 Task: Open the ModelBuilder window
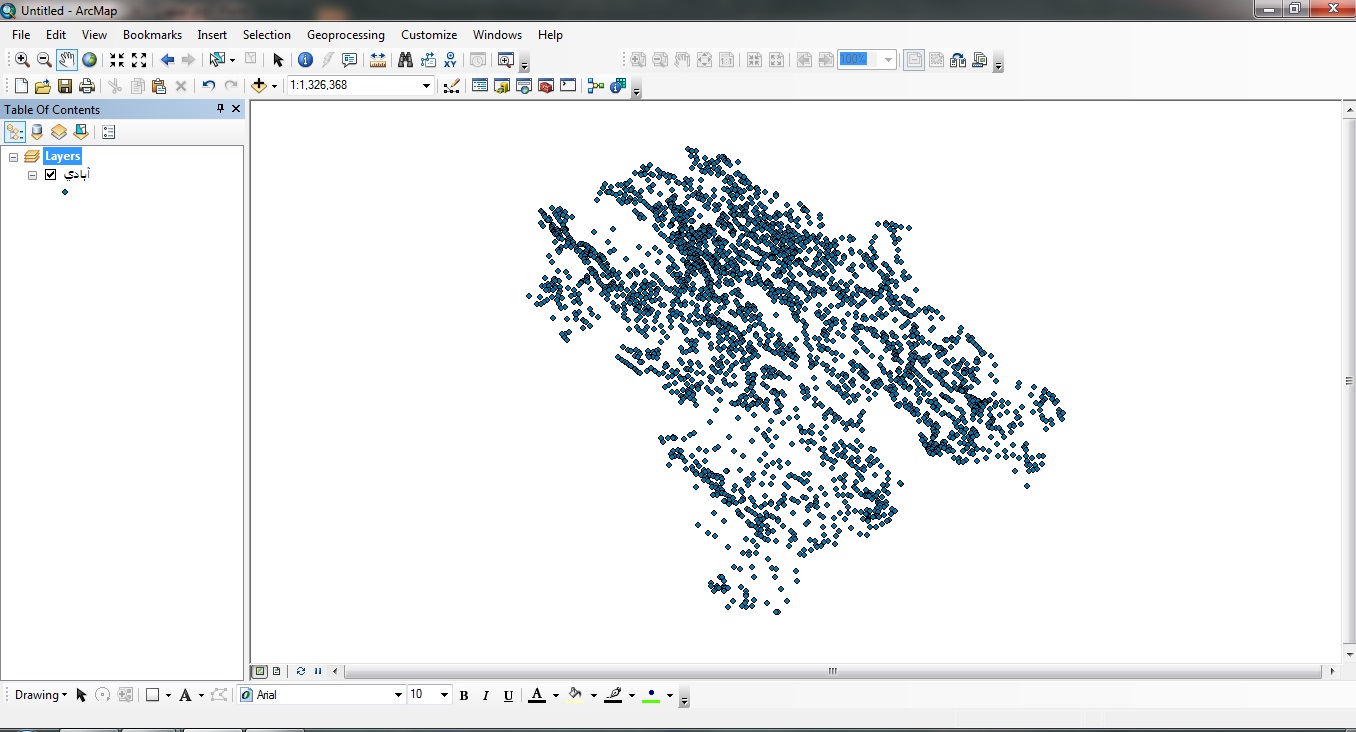(596, 86)
